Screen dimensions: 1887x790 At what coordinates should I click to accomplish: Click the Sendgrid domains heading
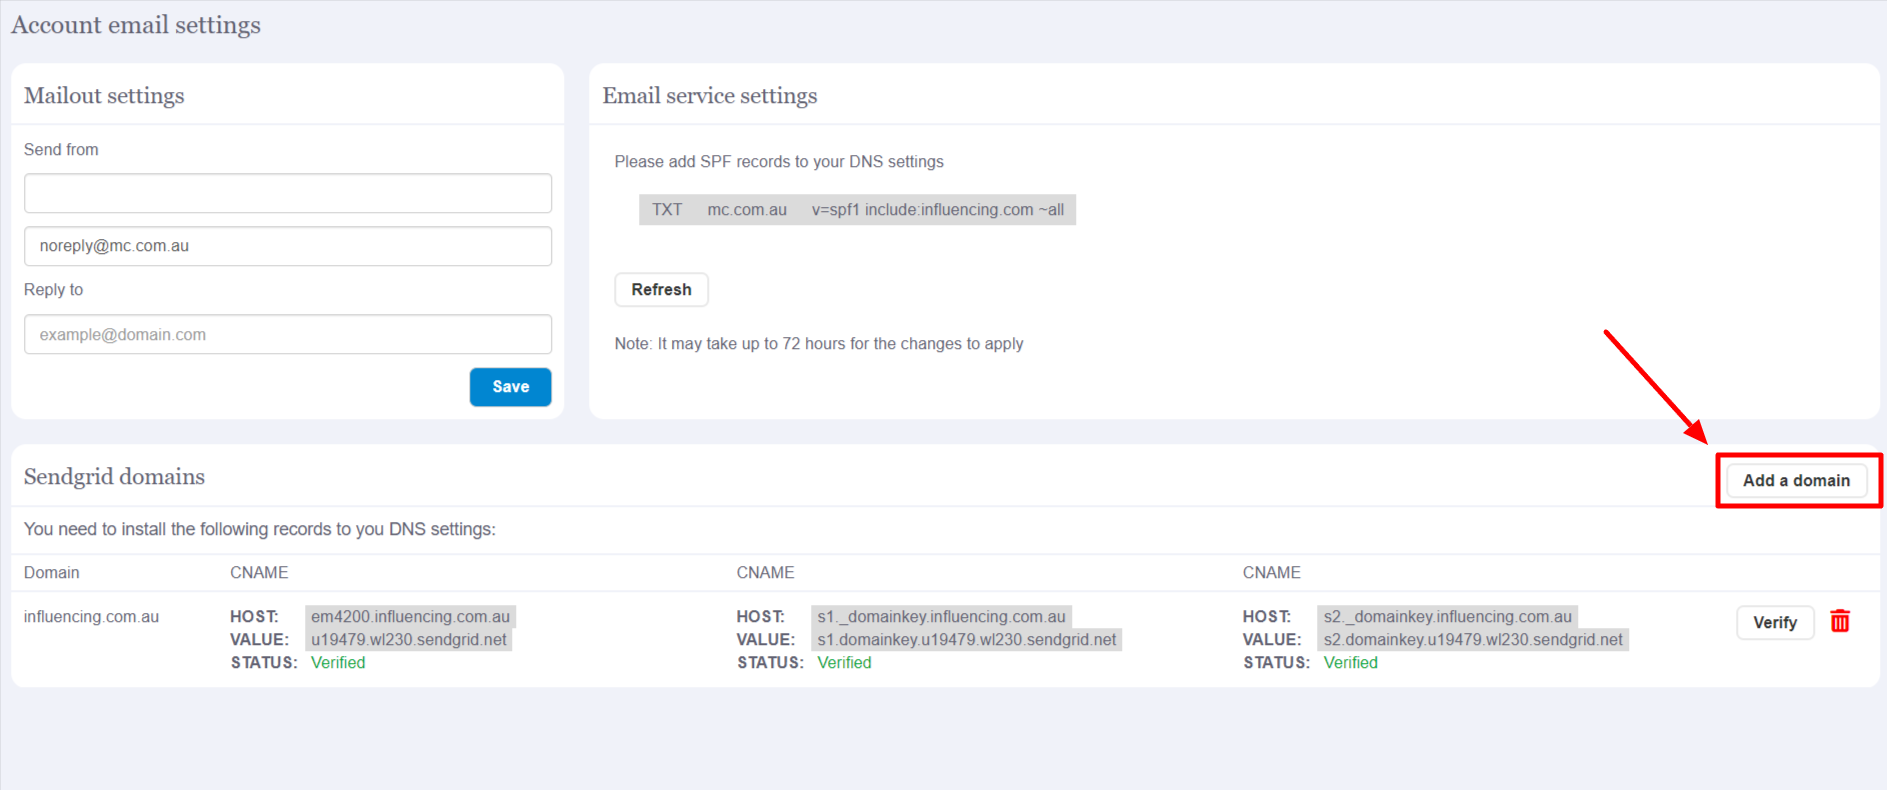pyautogui.click(x=114, y=477)
